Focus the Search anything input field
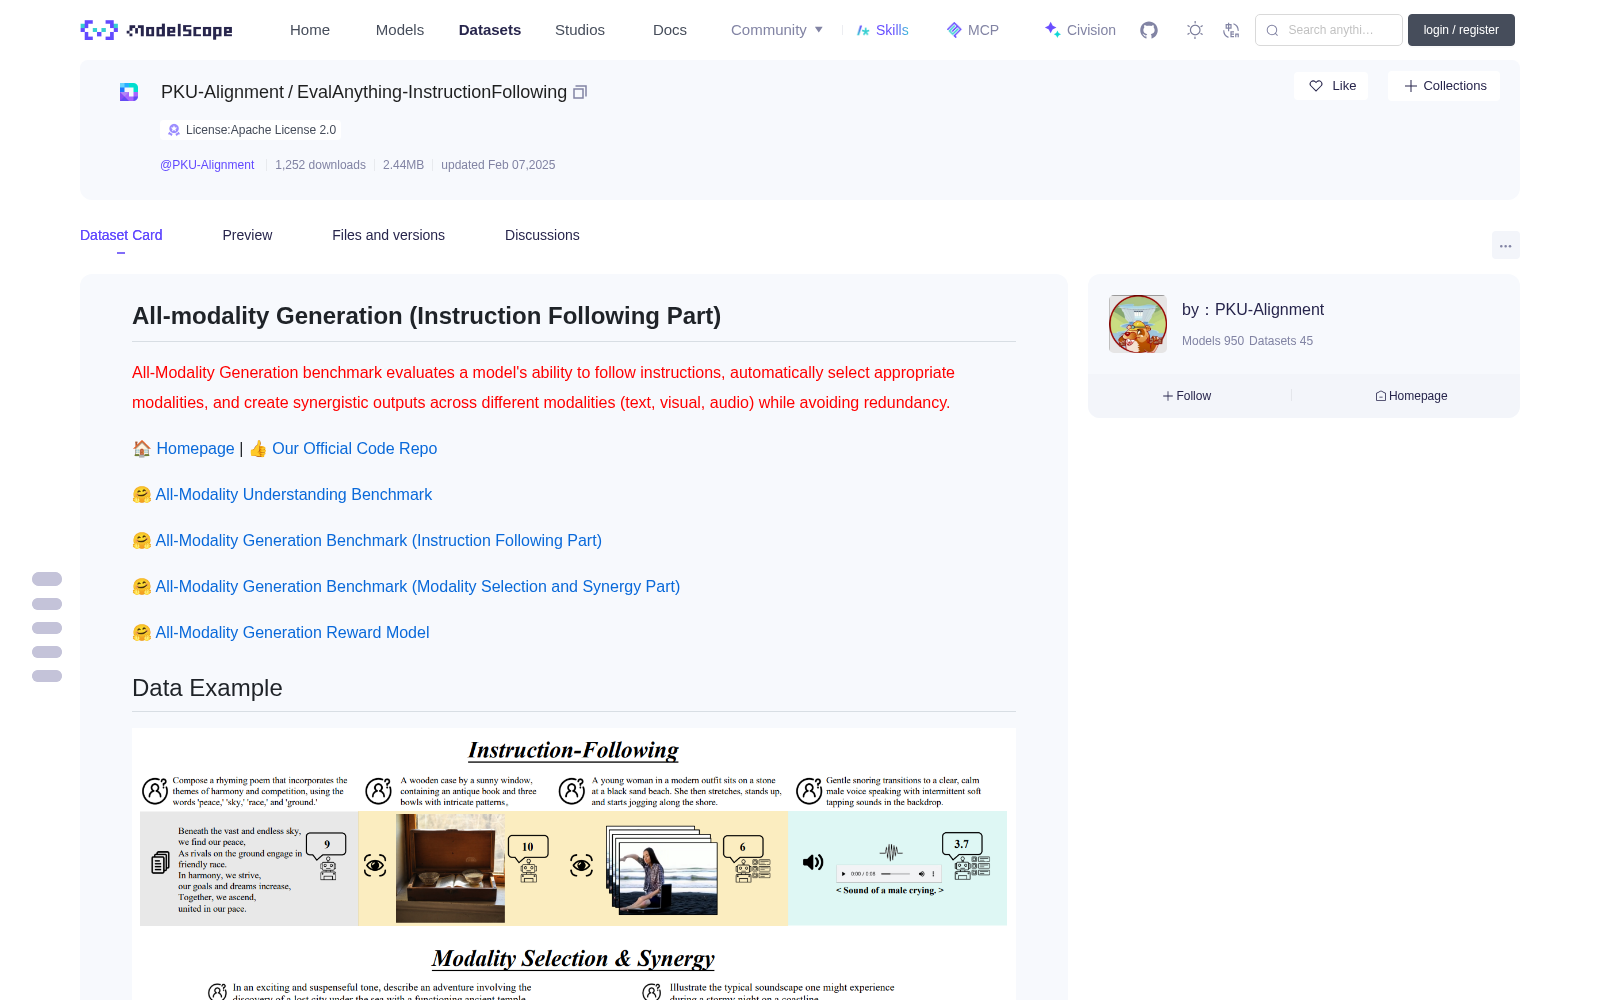Screen dimensions: 1600x1000 1329,30
